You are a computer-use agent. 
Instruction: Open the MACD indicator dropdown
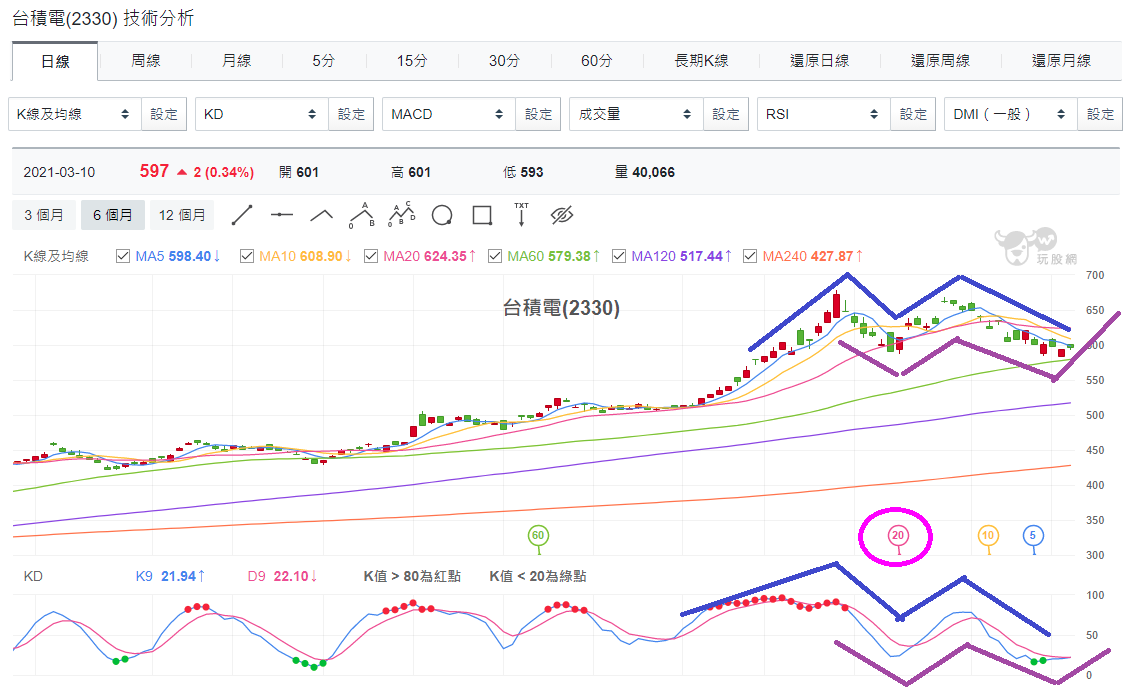click(449, 114)
